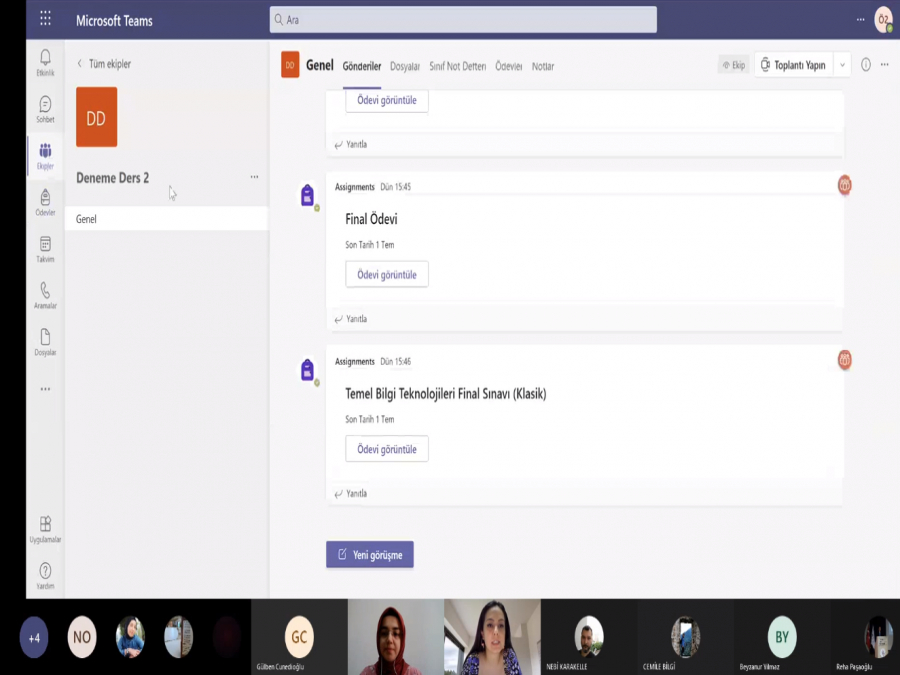Screen dimensions: 900x675
Task: Click the Dün 15:45 timestamp
Action: [395, 187]
